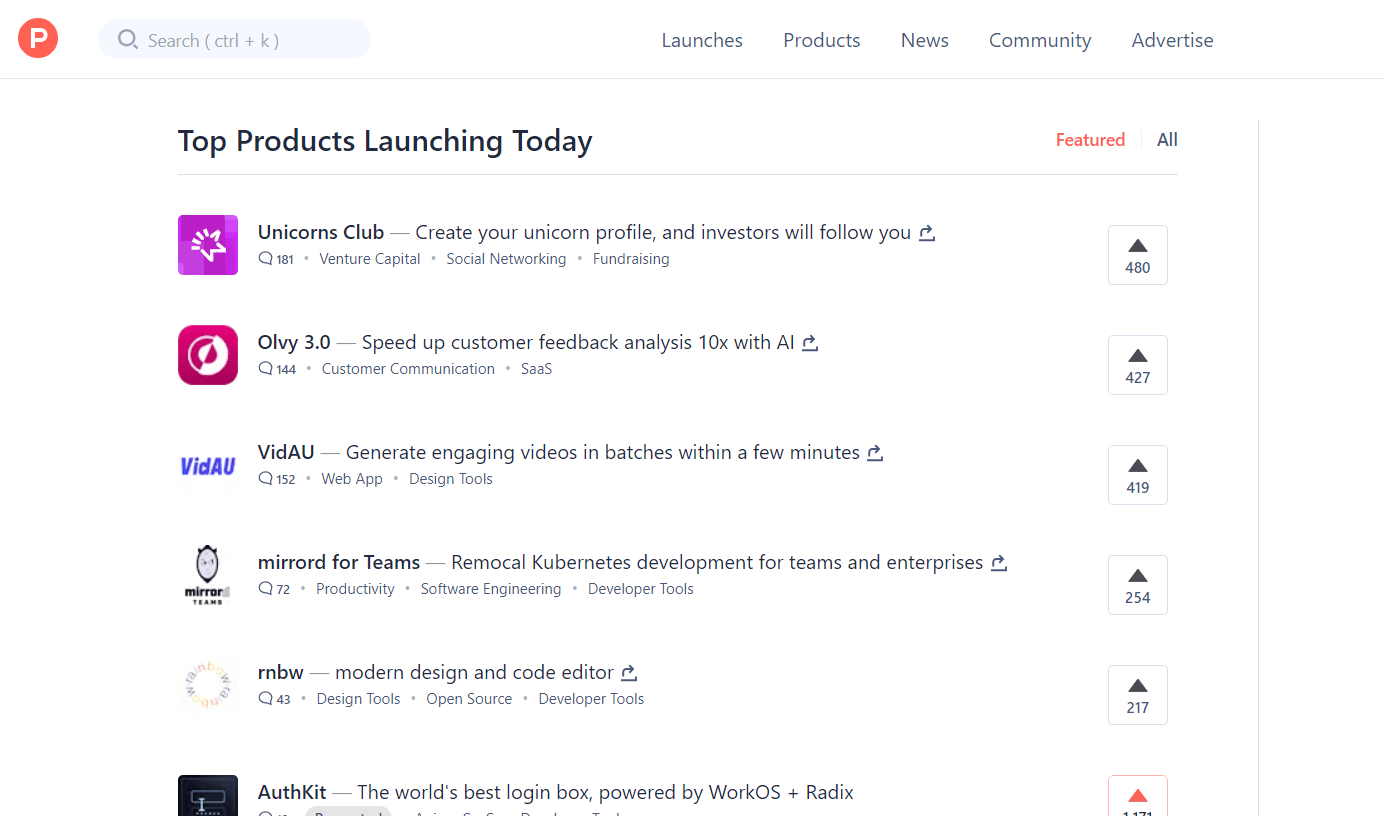Select the Web App topic tag
The width and height of the screenshot is (1385, 816).
coord(352,479)
